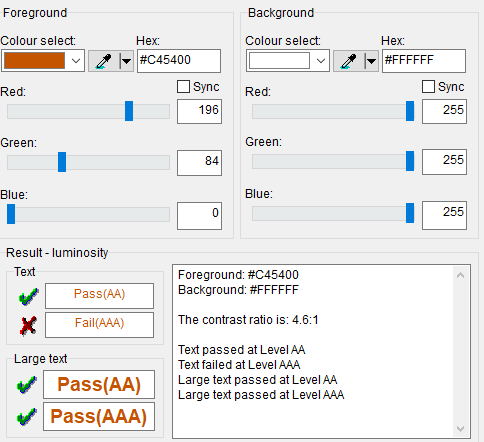Enable the foreground Sync checkbox

(183, 87)
